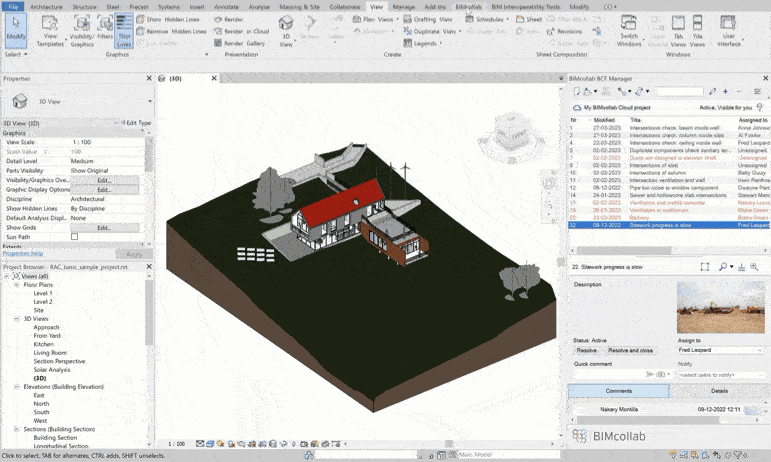Screen dimensions: 771x462
Task: Toggle Thin Lines display mode
Action: click(x=124, y=32)
